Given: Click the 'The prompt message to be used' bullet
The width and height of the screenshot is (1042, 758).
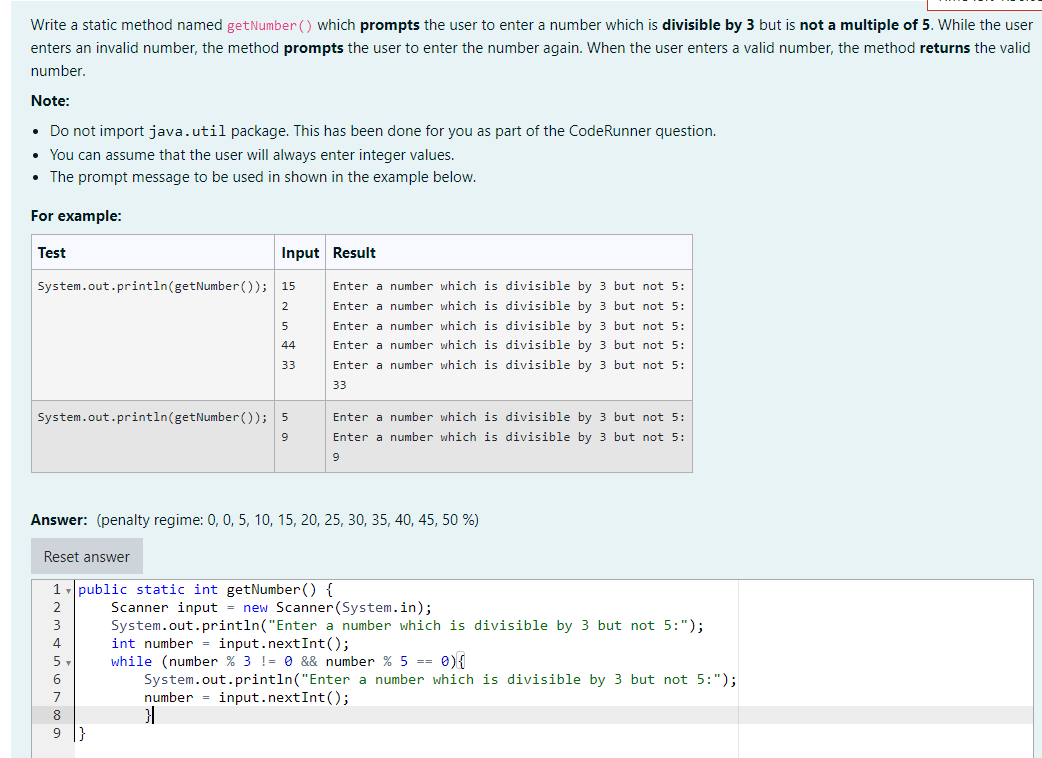Looking at the screenshot, I should click(263, 177).
